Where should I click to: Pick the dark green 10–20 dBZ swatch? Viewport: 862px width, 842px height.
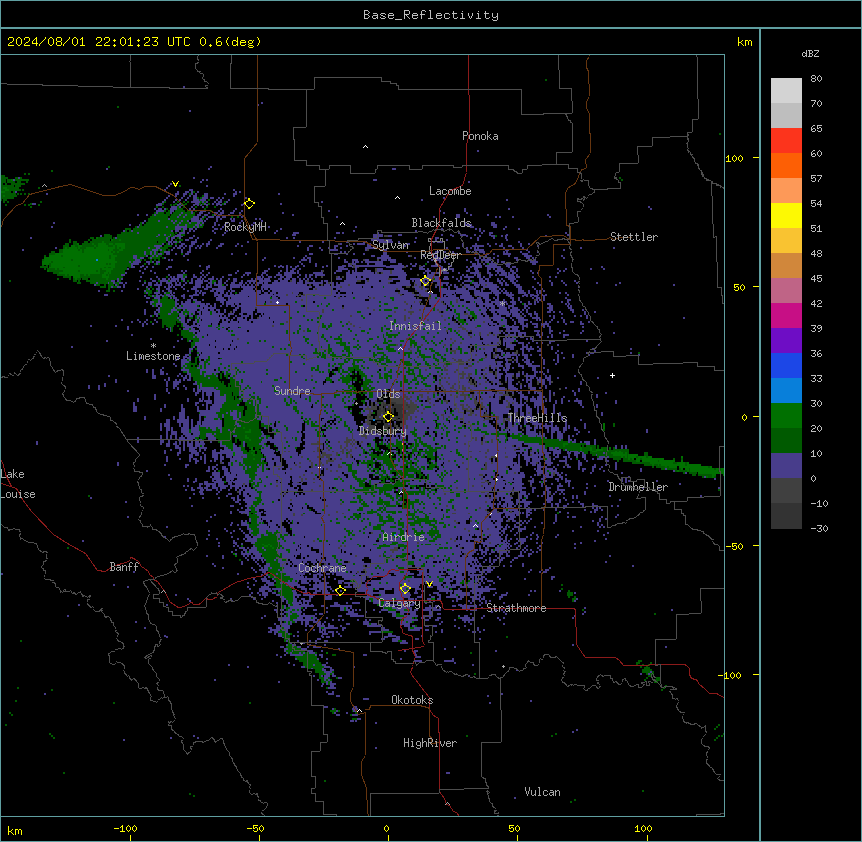tap(786, 441)
